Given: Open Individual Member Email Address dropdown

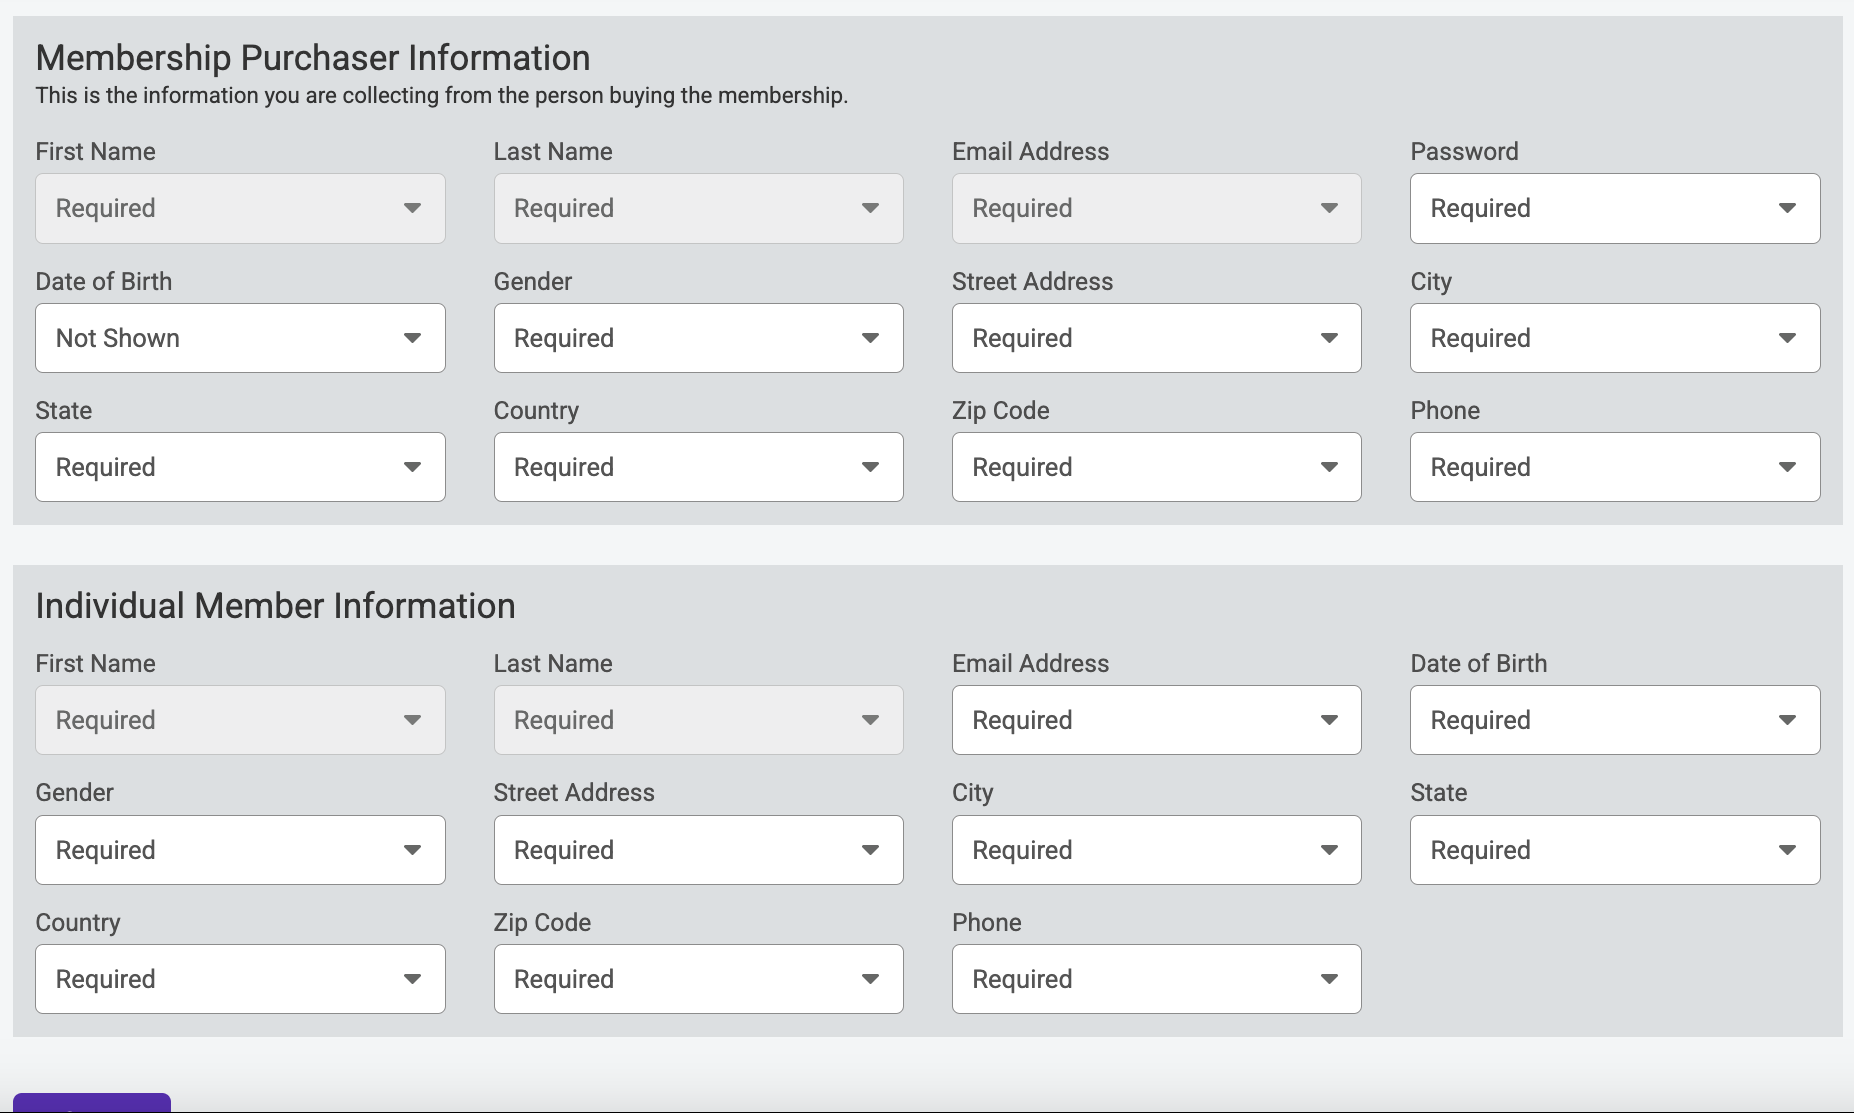Looking at the screenshot, I should point(1156,720).
